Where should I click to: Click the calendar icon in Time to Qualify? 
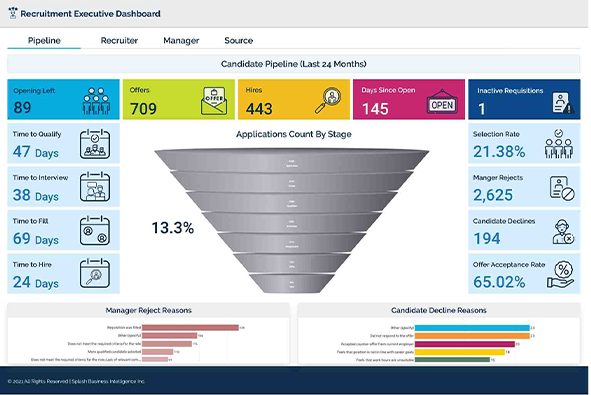tap(95, 144)
